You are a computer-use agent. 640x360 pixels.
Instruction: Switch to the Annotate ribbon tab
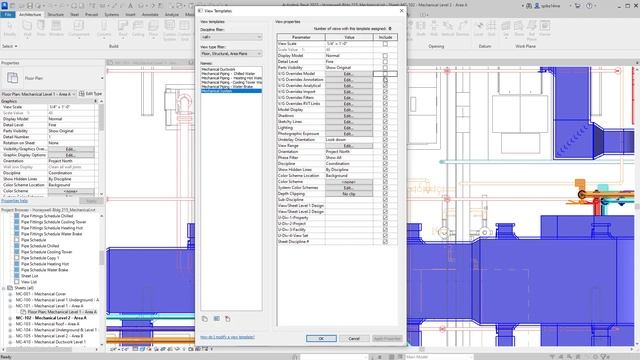click(150, 14)
